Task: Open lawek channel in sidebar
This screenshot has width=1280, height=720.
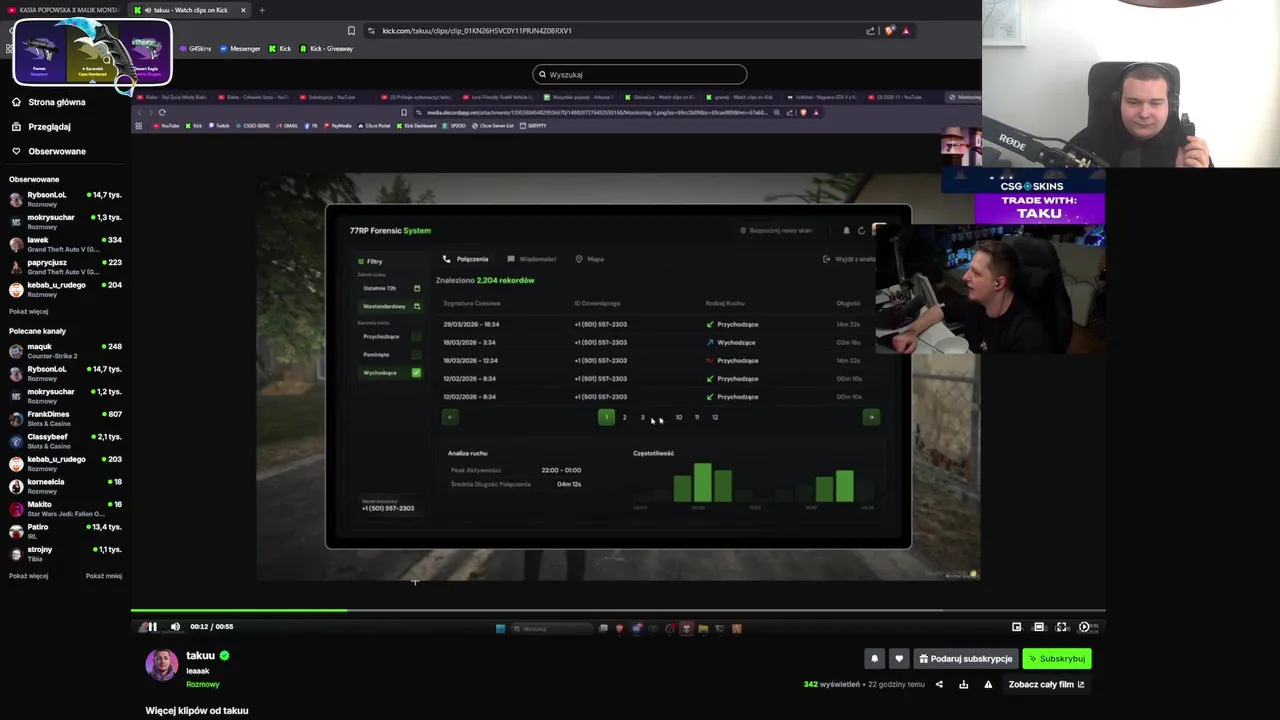Action: pos(65,244)
